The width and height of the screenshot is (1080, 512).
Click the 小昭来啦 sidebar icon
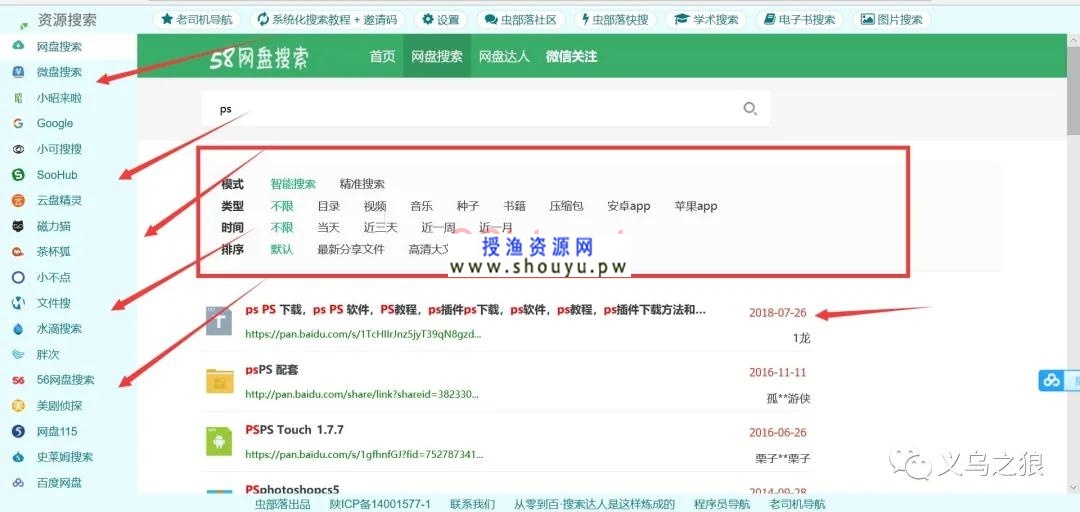coord(19,98)
